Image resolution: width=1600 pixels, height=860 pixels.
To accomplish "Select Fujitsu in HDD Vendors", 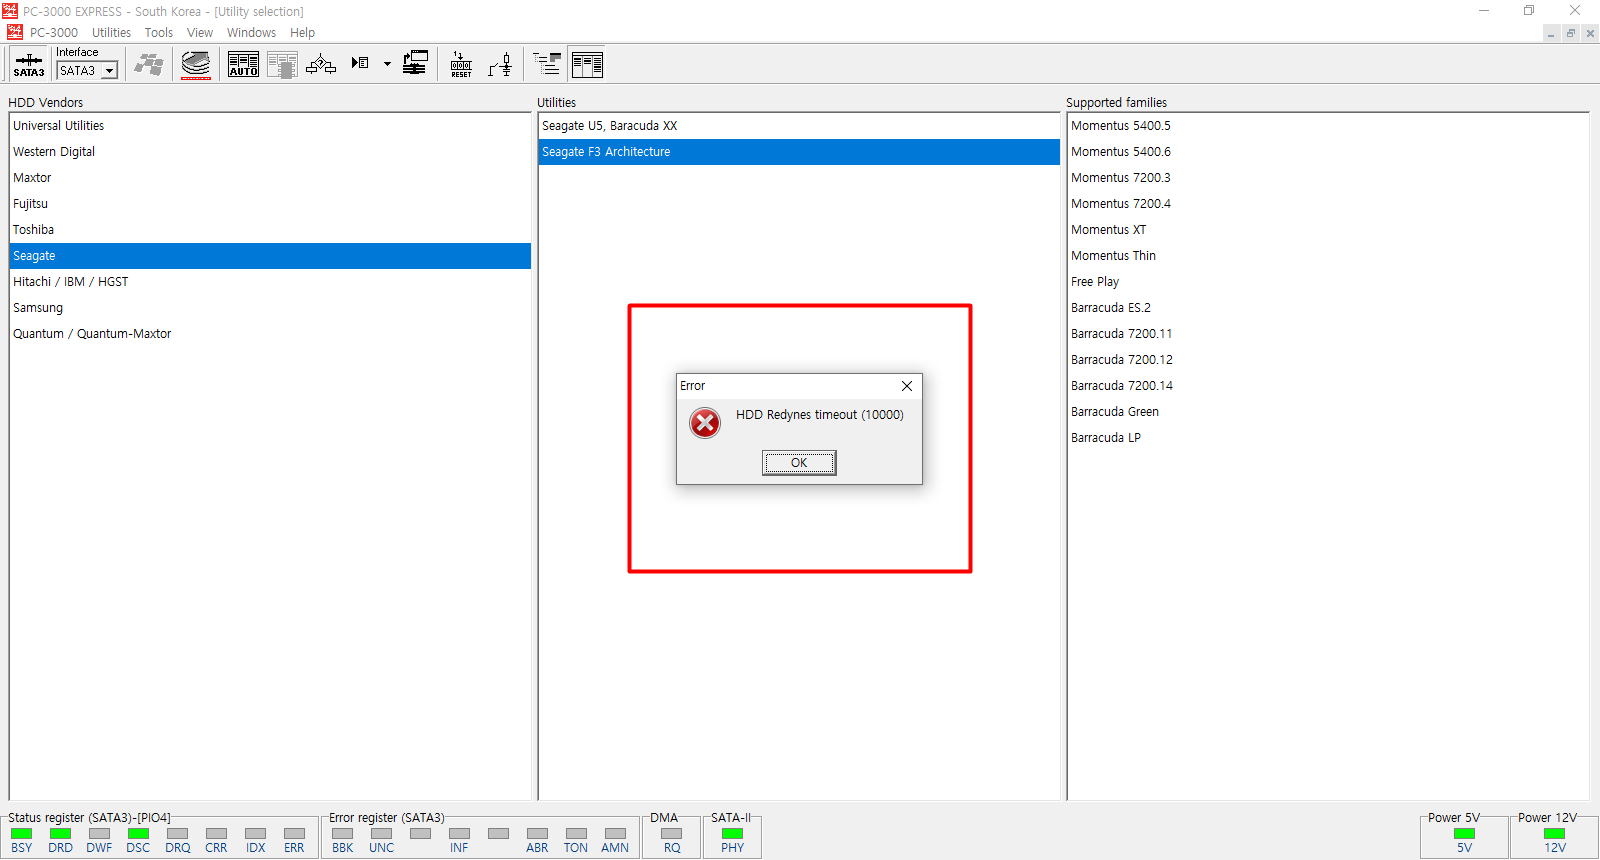I will (x=270, y=204).
